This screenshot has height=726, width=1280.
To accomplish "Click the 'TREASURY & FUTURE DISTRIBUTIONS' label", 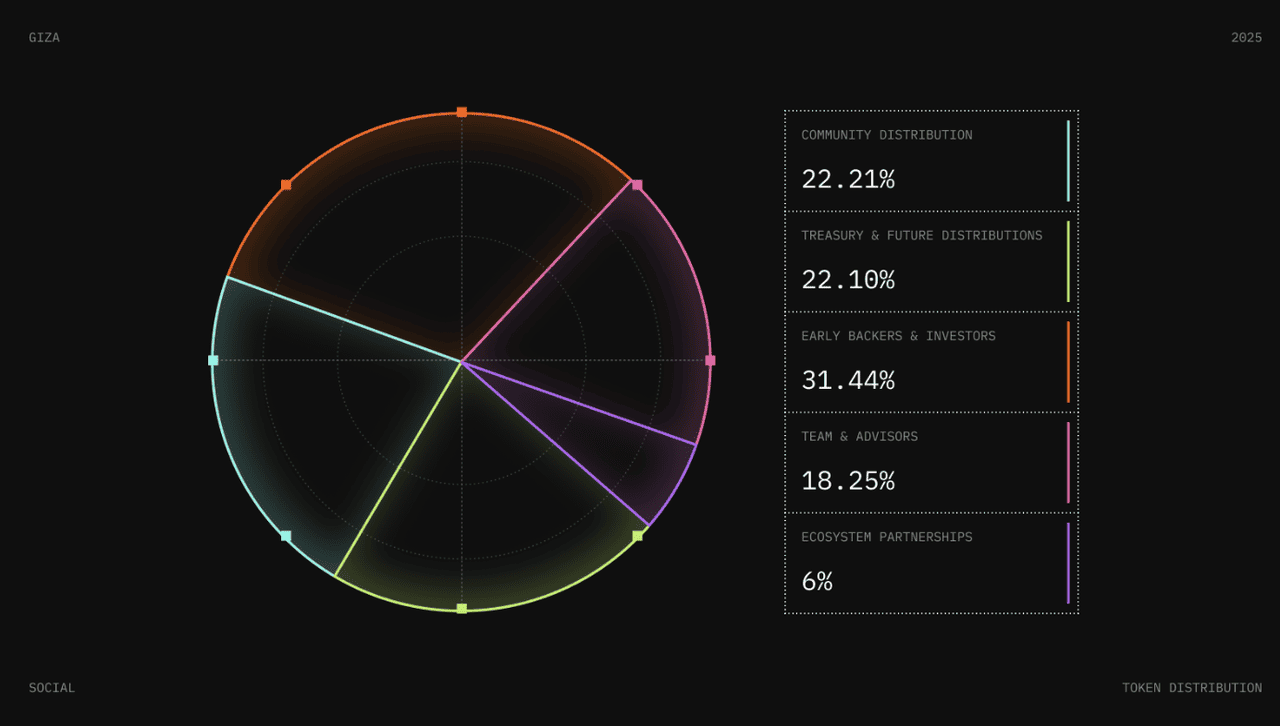I will pos(922,236).
